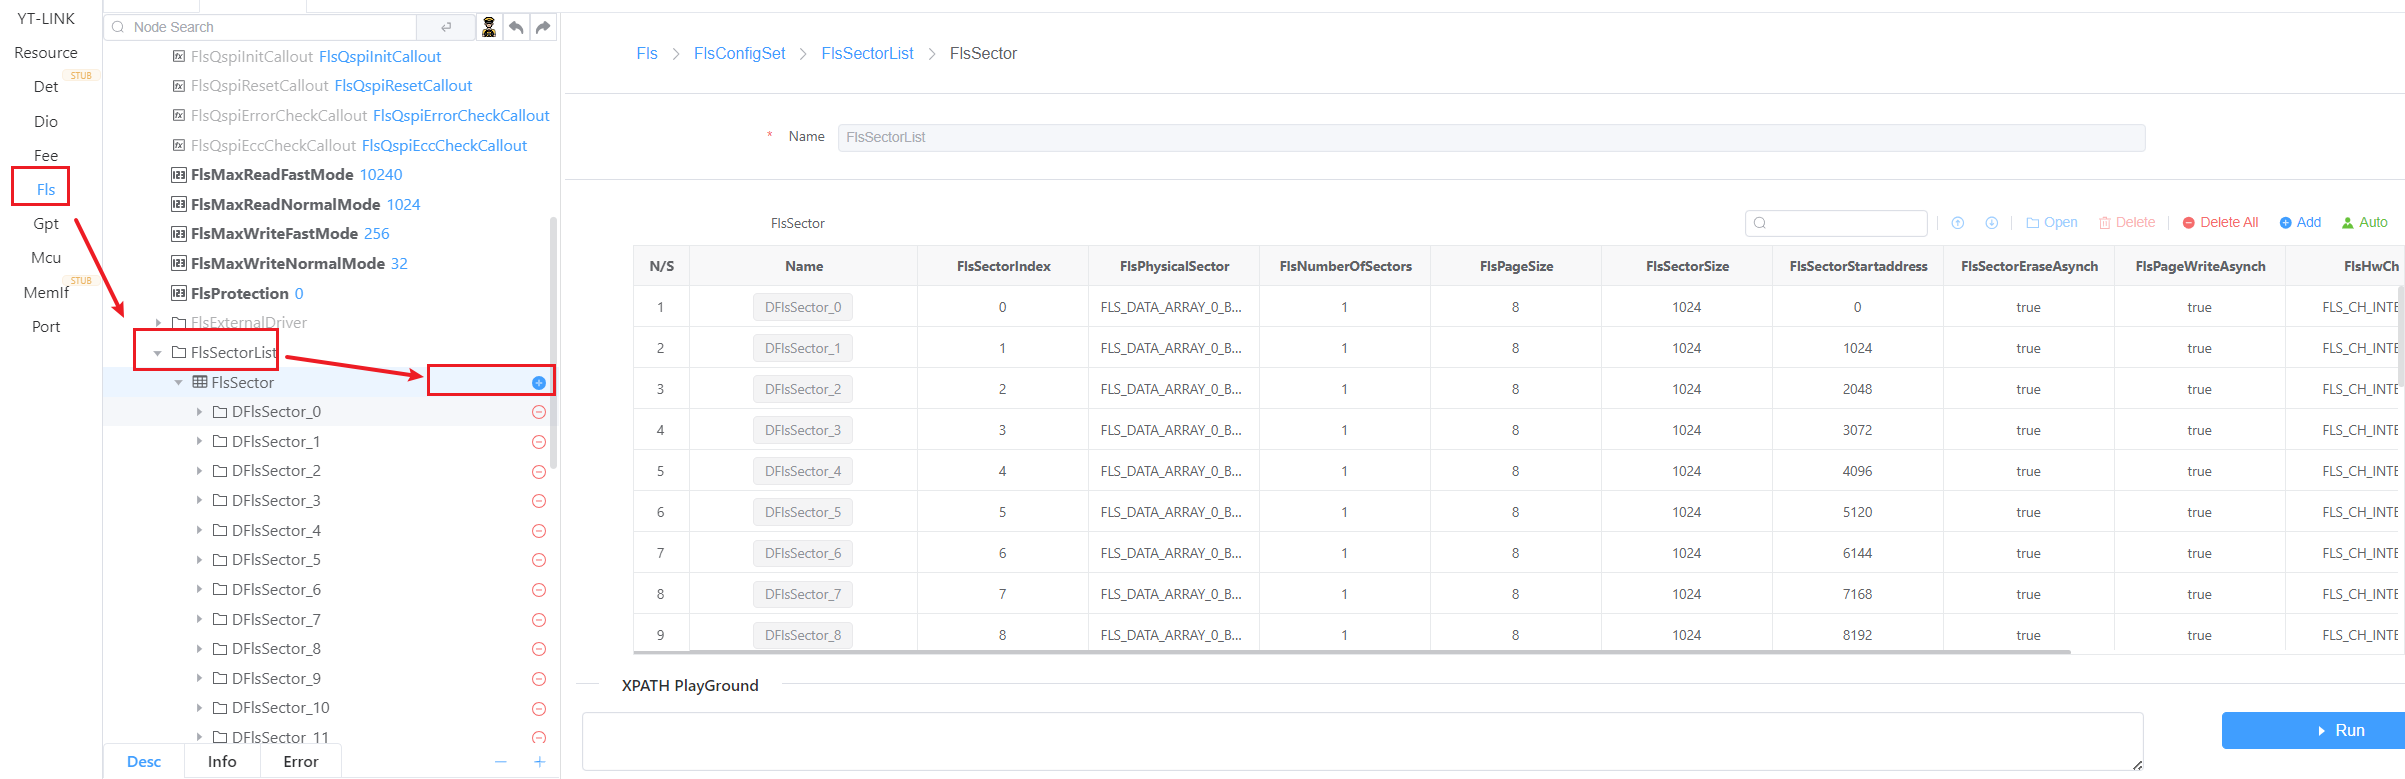This screenshot has width=2405, height=779.
Task: Expand the FlsExternalDriver tree node
Action: pos(158,323)
